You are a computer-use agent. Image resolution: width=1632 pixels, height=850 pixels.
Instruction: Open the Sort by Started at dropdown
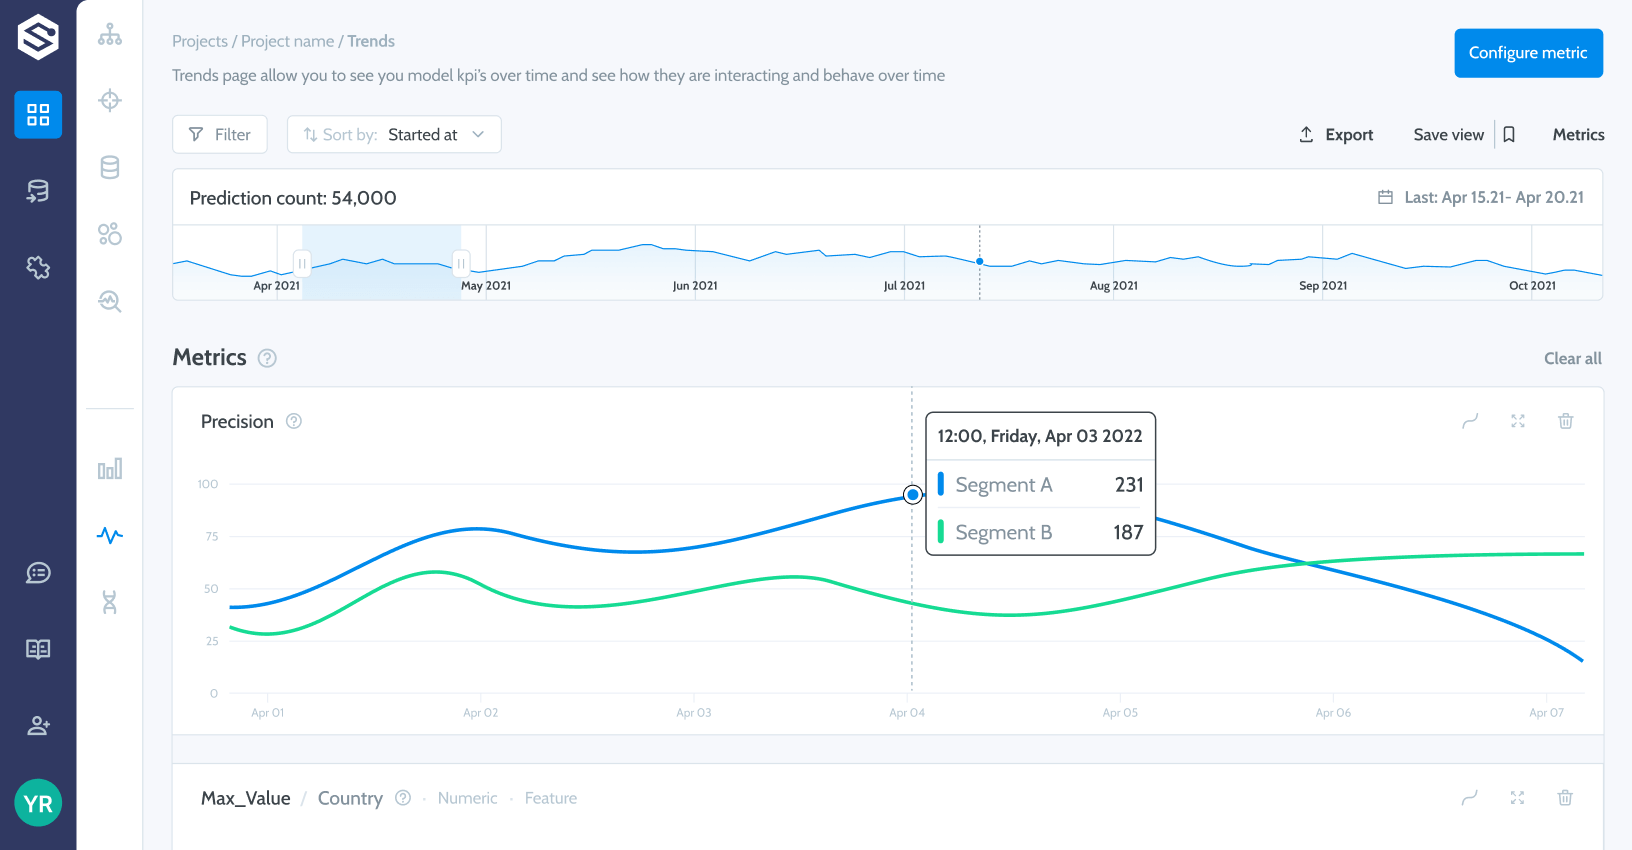(394, 135)
